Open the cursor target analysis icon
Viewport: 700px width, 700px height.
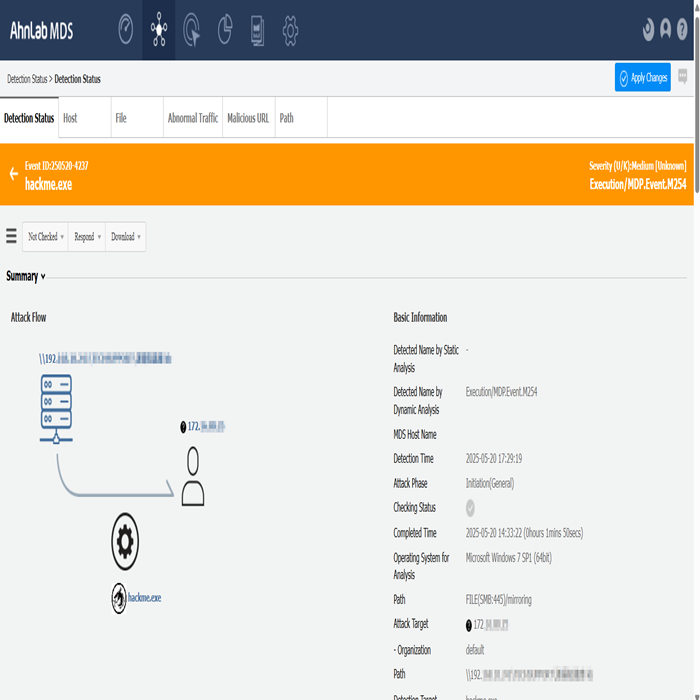point(192,30)
